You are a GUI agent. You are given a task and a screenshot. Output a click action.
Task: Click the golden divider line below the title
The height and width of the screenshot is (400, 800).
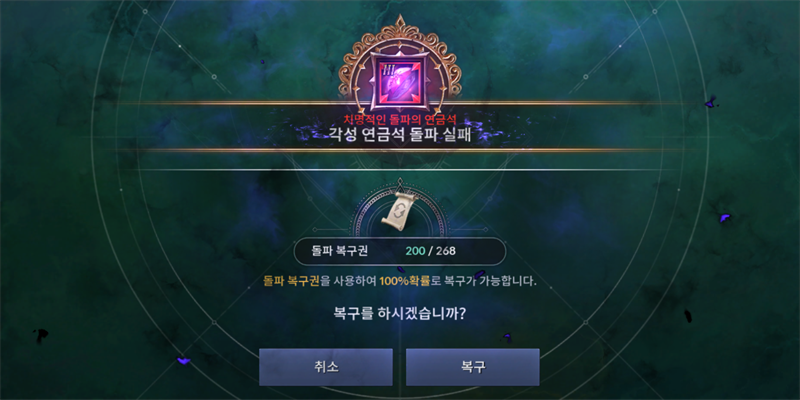point(400,151)
